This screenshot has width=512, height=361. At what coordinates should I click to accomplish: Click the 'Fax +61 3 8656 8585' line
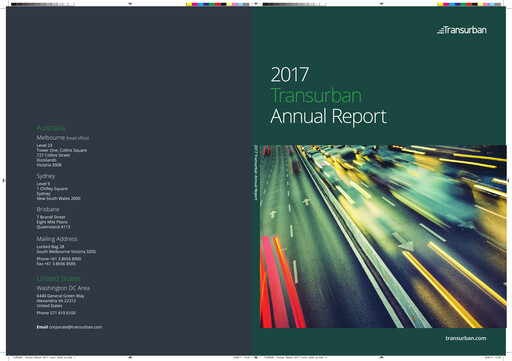(x=56, y=264)
